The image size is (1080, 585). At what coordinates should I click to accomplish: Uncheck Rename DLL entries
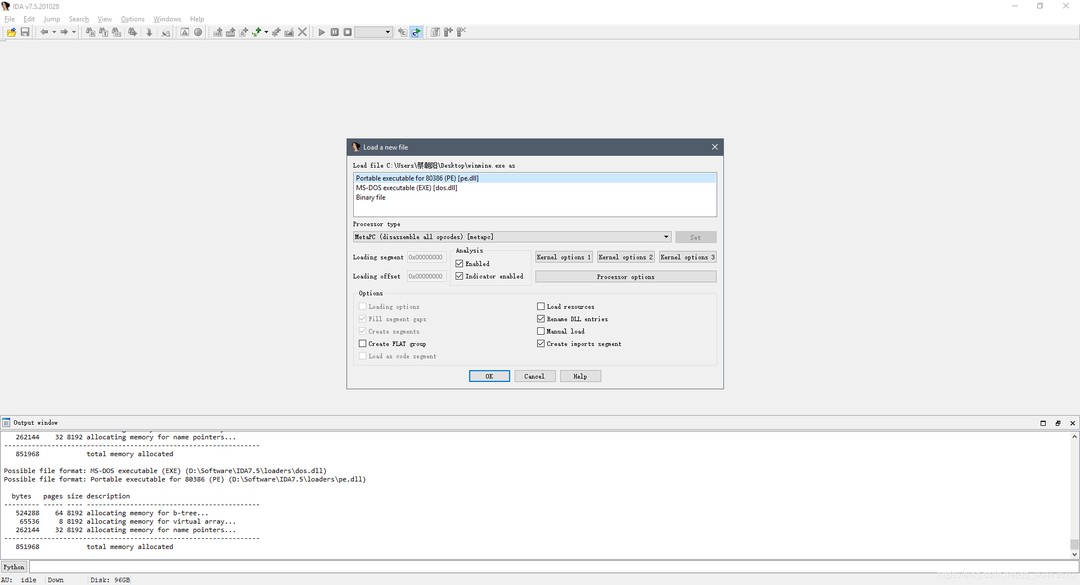point(541,319)
